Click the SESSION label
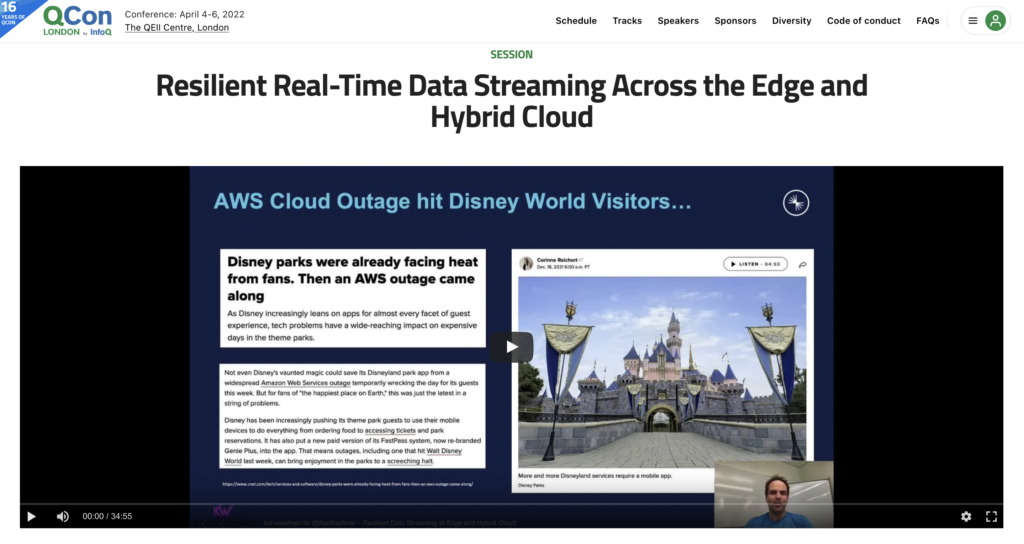The width and height of the screenshot is (1024, 544). point(511,55)
